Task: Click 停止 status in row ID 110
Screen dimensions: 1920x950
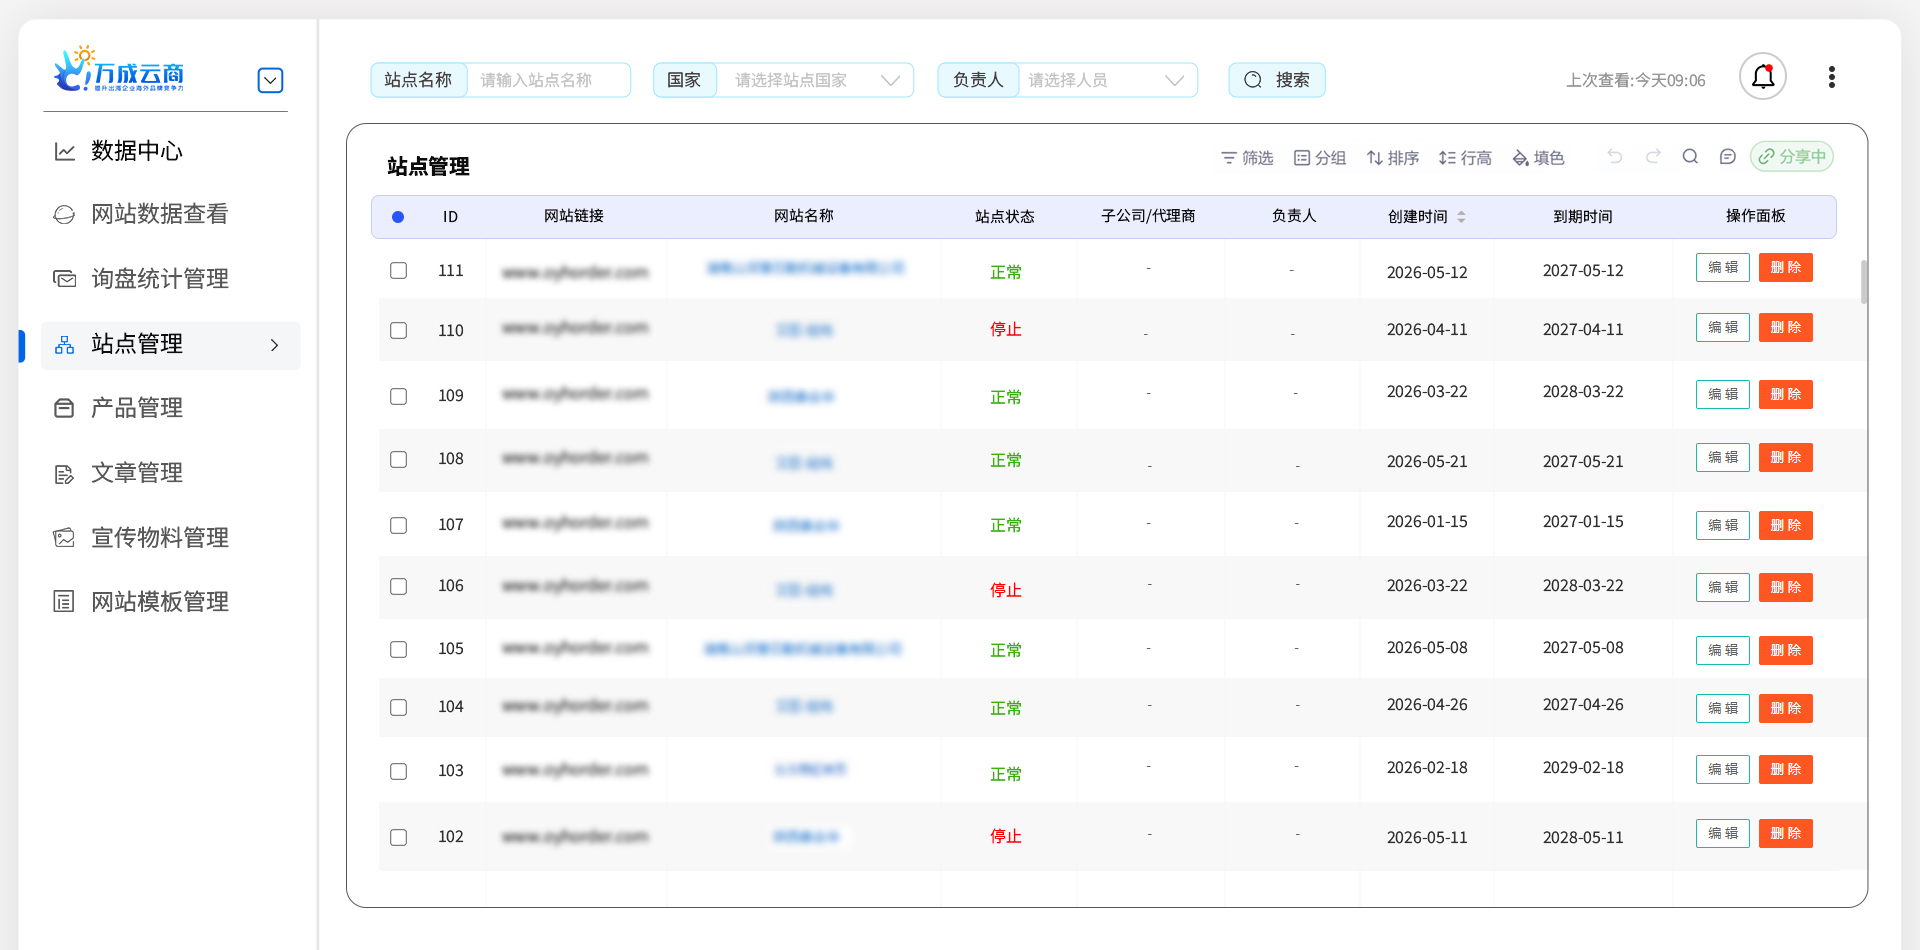Action: click(1005, 330)
